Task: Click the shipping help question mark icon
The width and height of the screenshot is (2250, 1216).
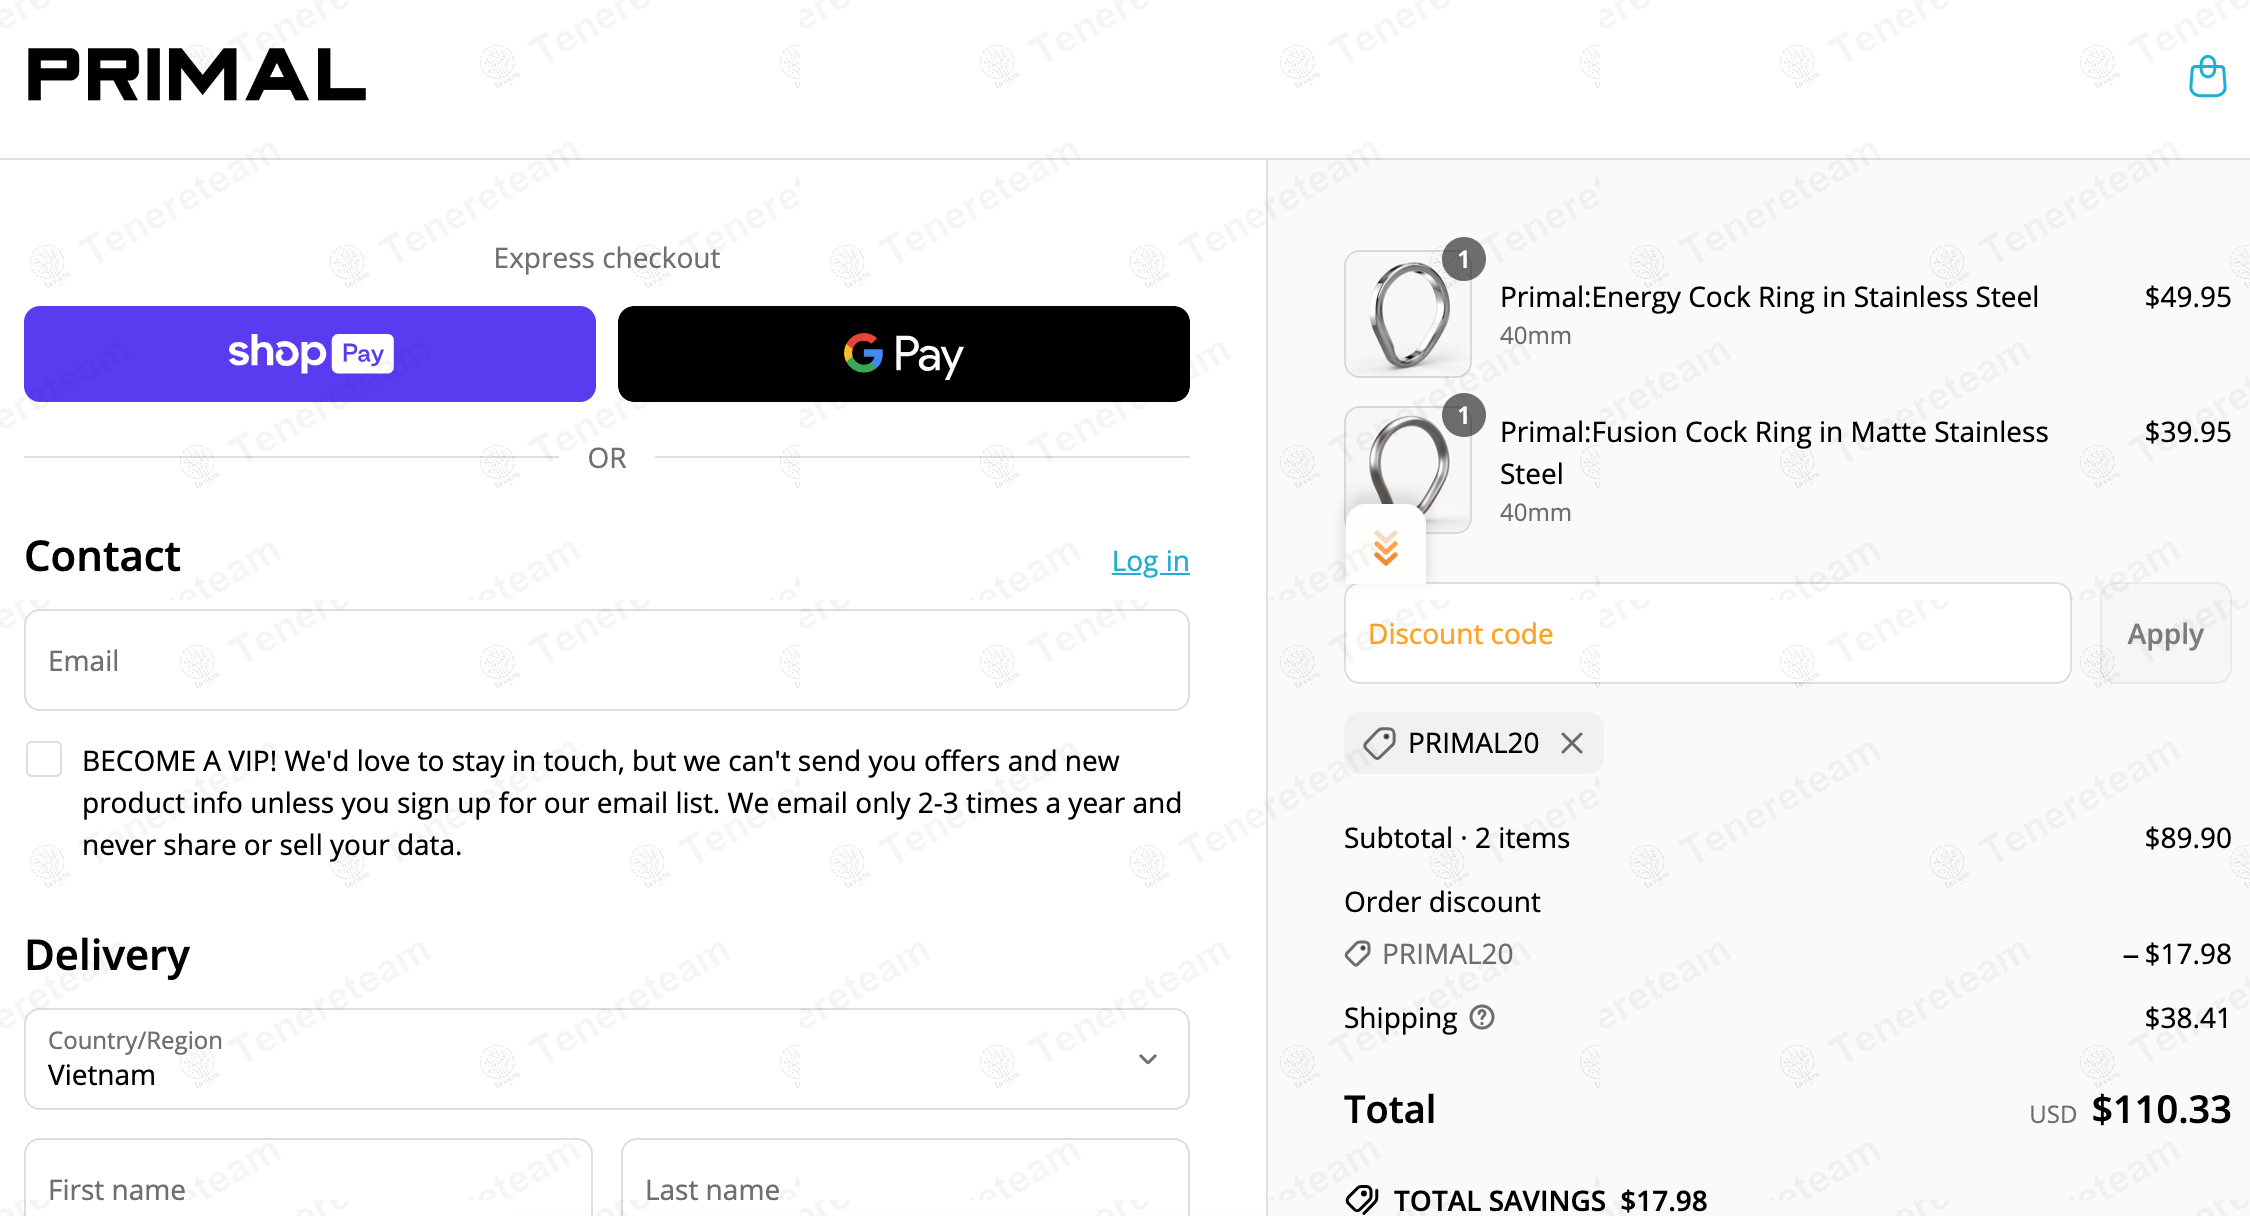Action: pos(1482,1017)
